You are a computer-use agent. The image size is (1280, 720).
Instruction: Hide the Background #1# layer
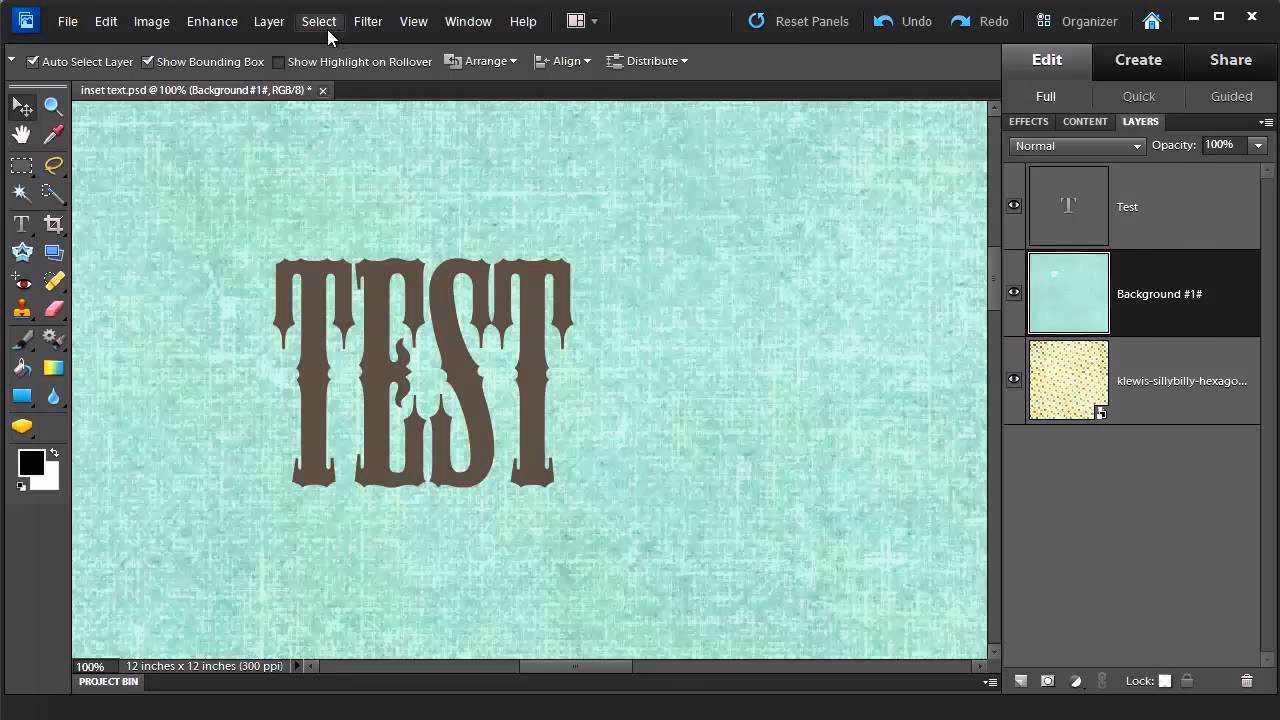coord(1013,291)
